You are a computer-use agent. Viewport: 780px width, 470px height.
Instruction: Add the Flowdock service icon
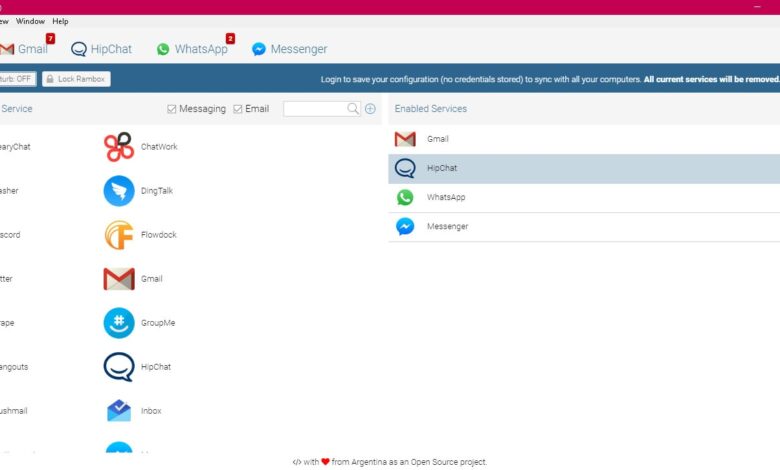pyautogui.click(x=119, y=235)
